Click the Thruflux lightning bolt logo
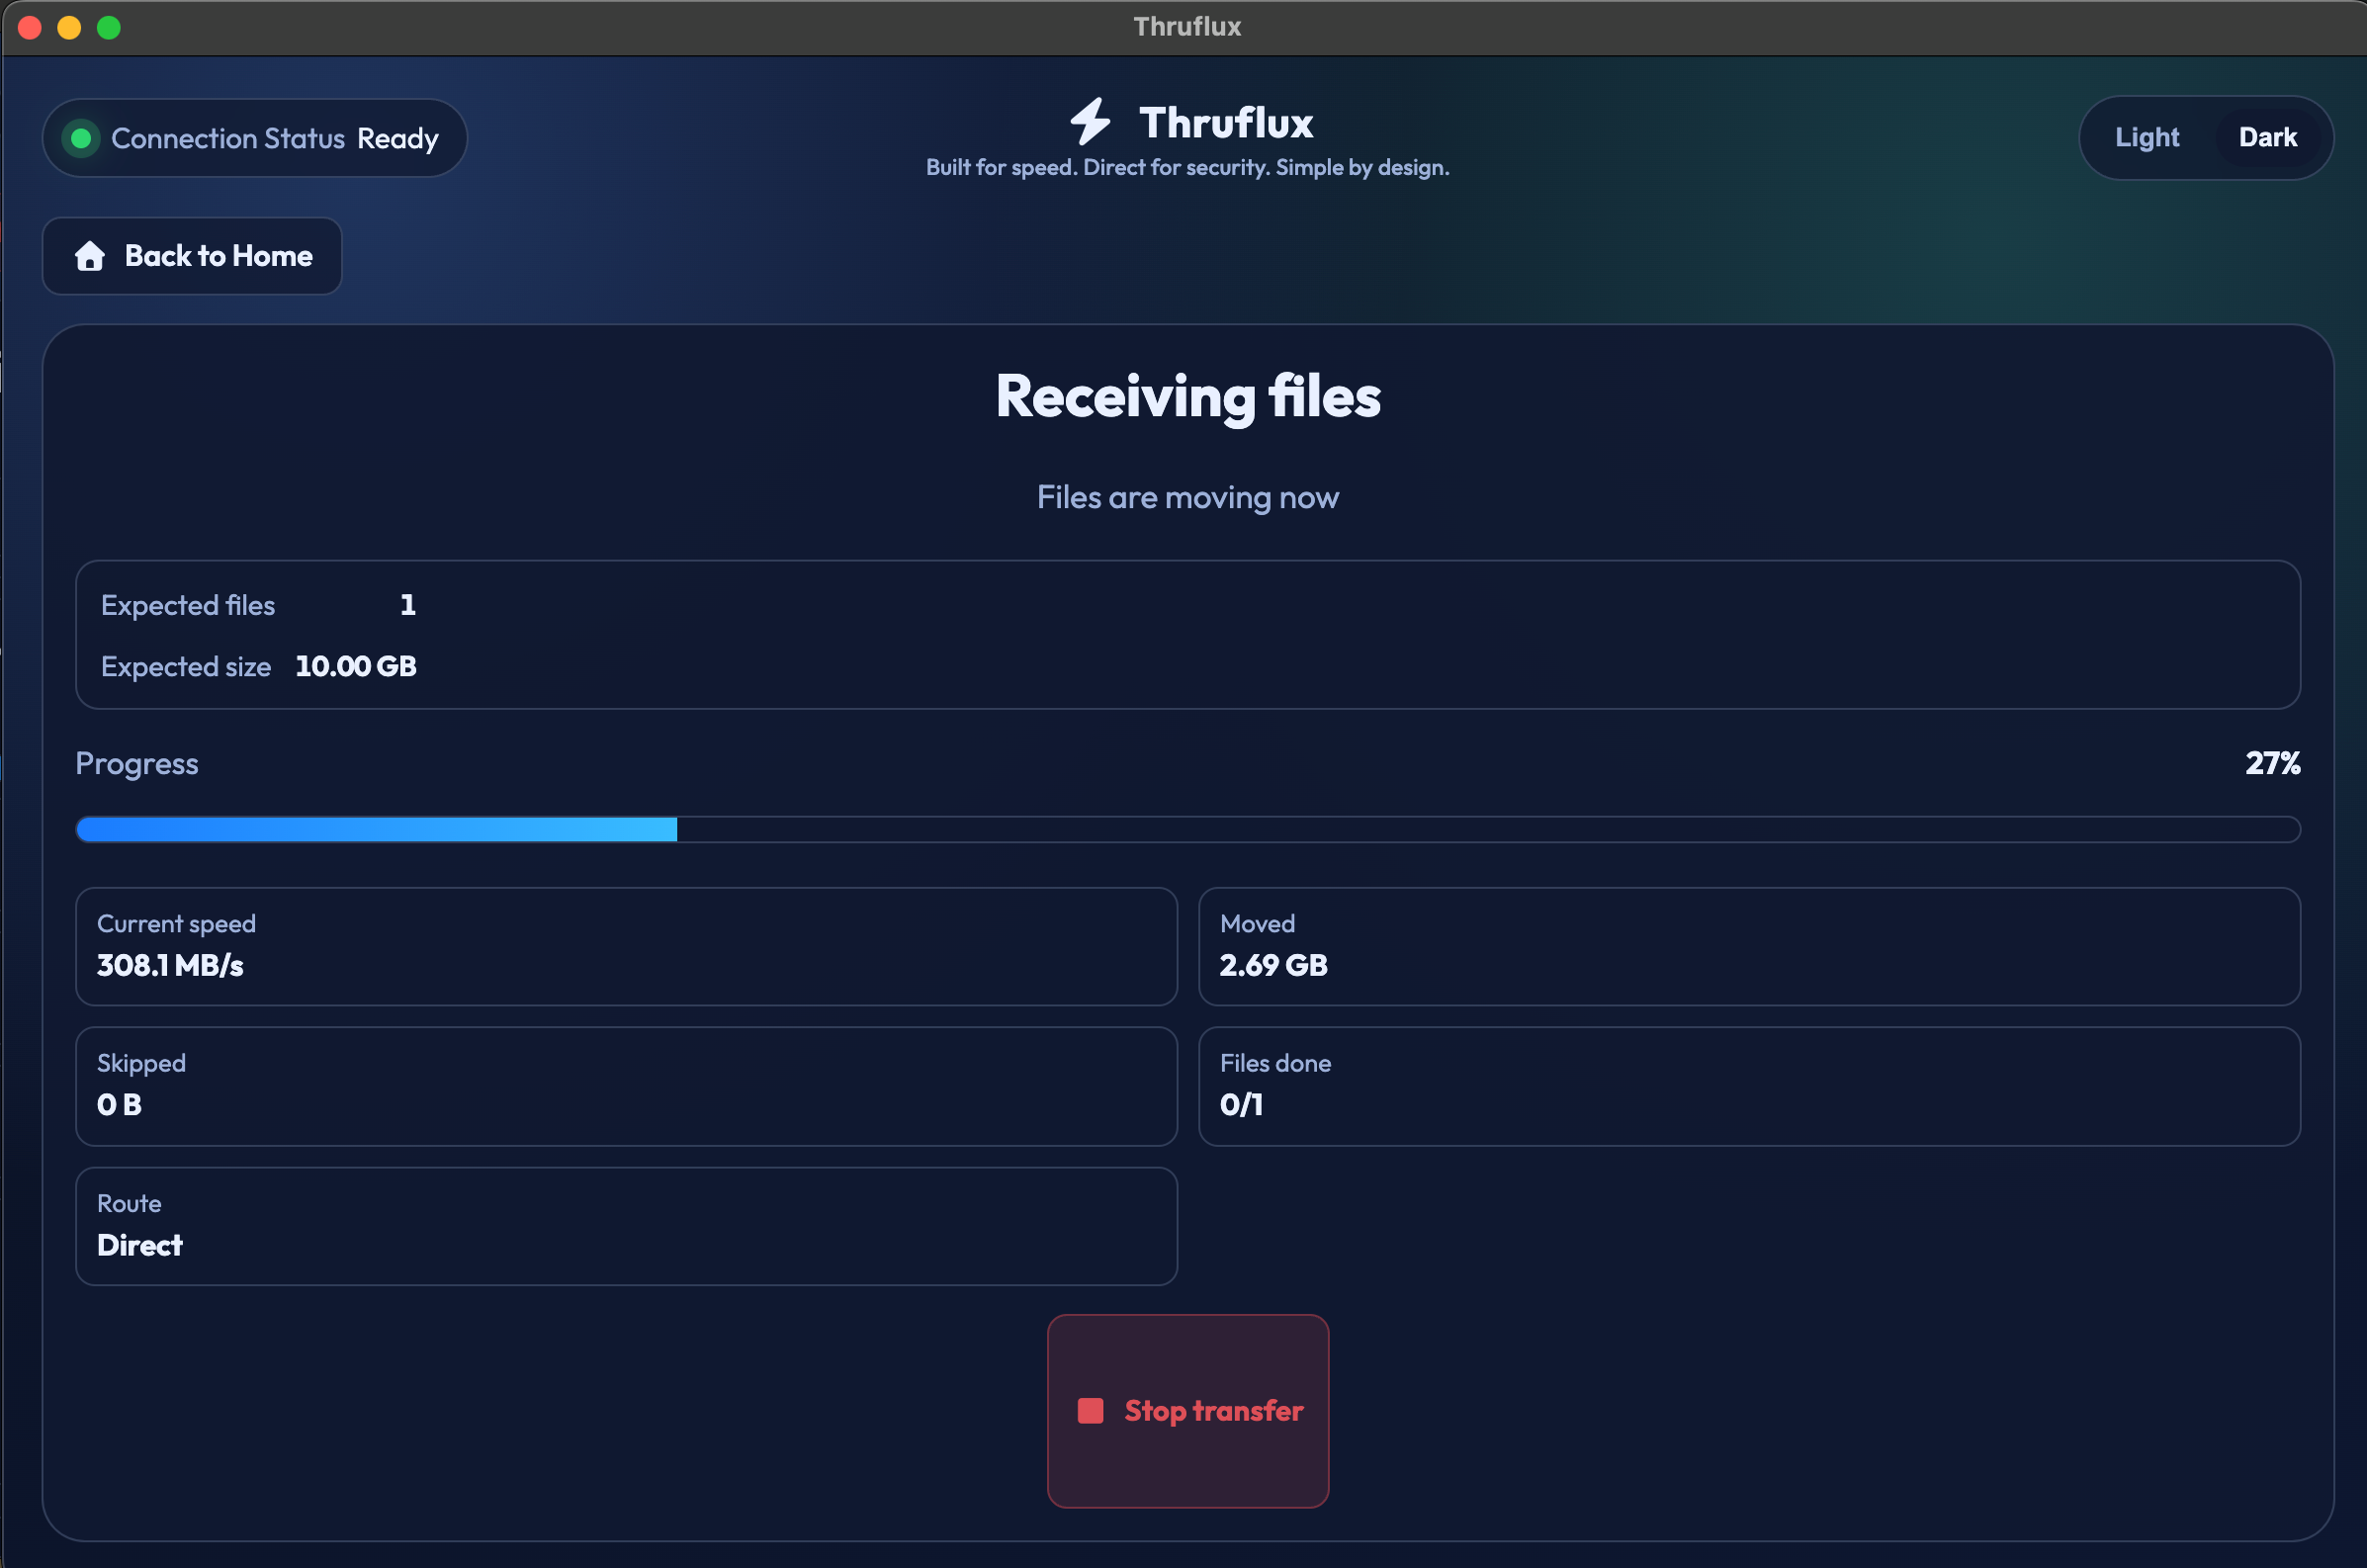The image size is (2367, 1568). 1090,122
